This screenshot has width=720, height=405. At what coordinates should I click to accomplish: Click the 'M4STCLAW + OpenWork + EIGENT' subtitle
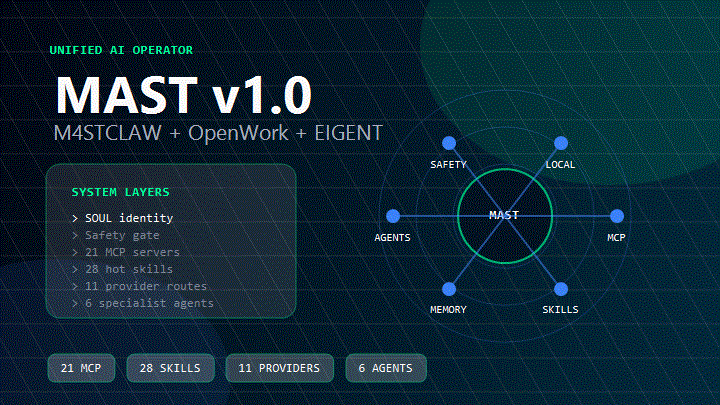tap(218, 133)
